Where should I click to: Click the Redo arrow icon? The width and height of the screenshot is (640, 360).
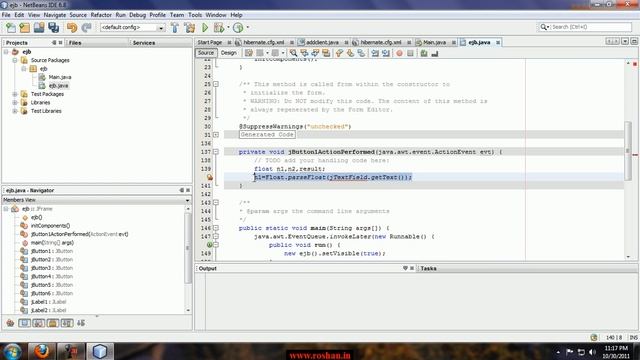tap(86, 27)
